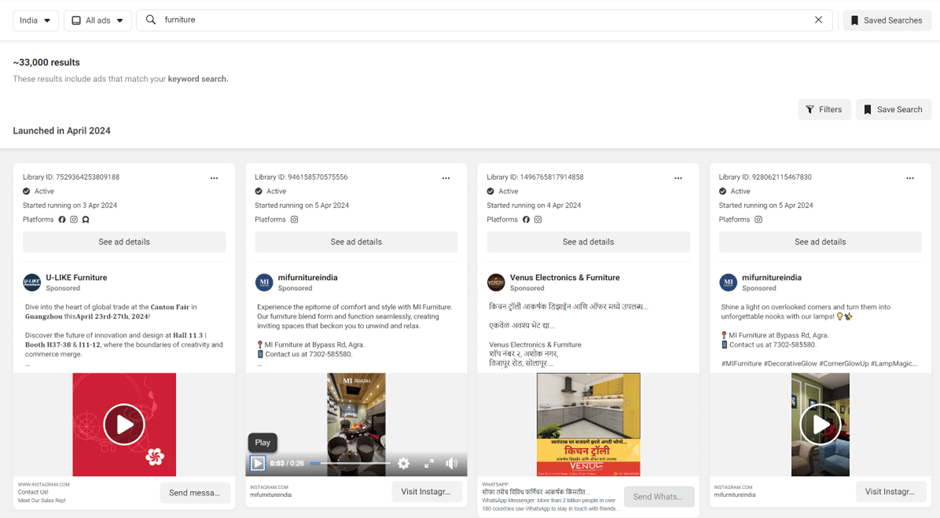The width and height of the screenshot is (940, 518).
Task: Click the U-LIKE Furniture advertiser name
Action: point(76,278)
